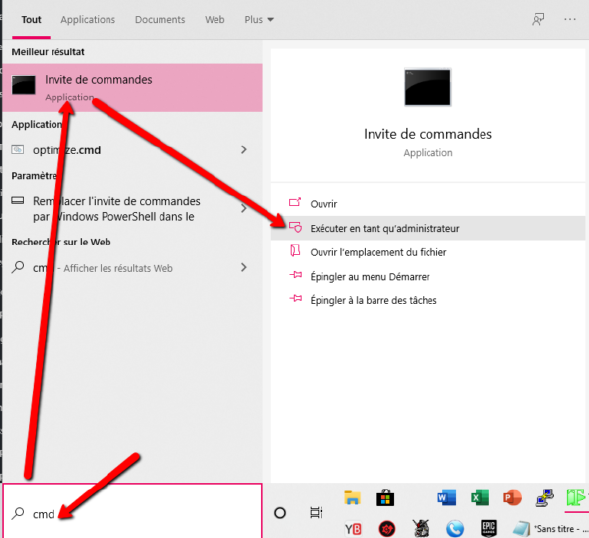Screen dimensions: 589x538
Task: Click the green media player taskbar icon
Action: pyautogui.click(x=576, y=498)
